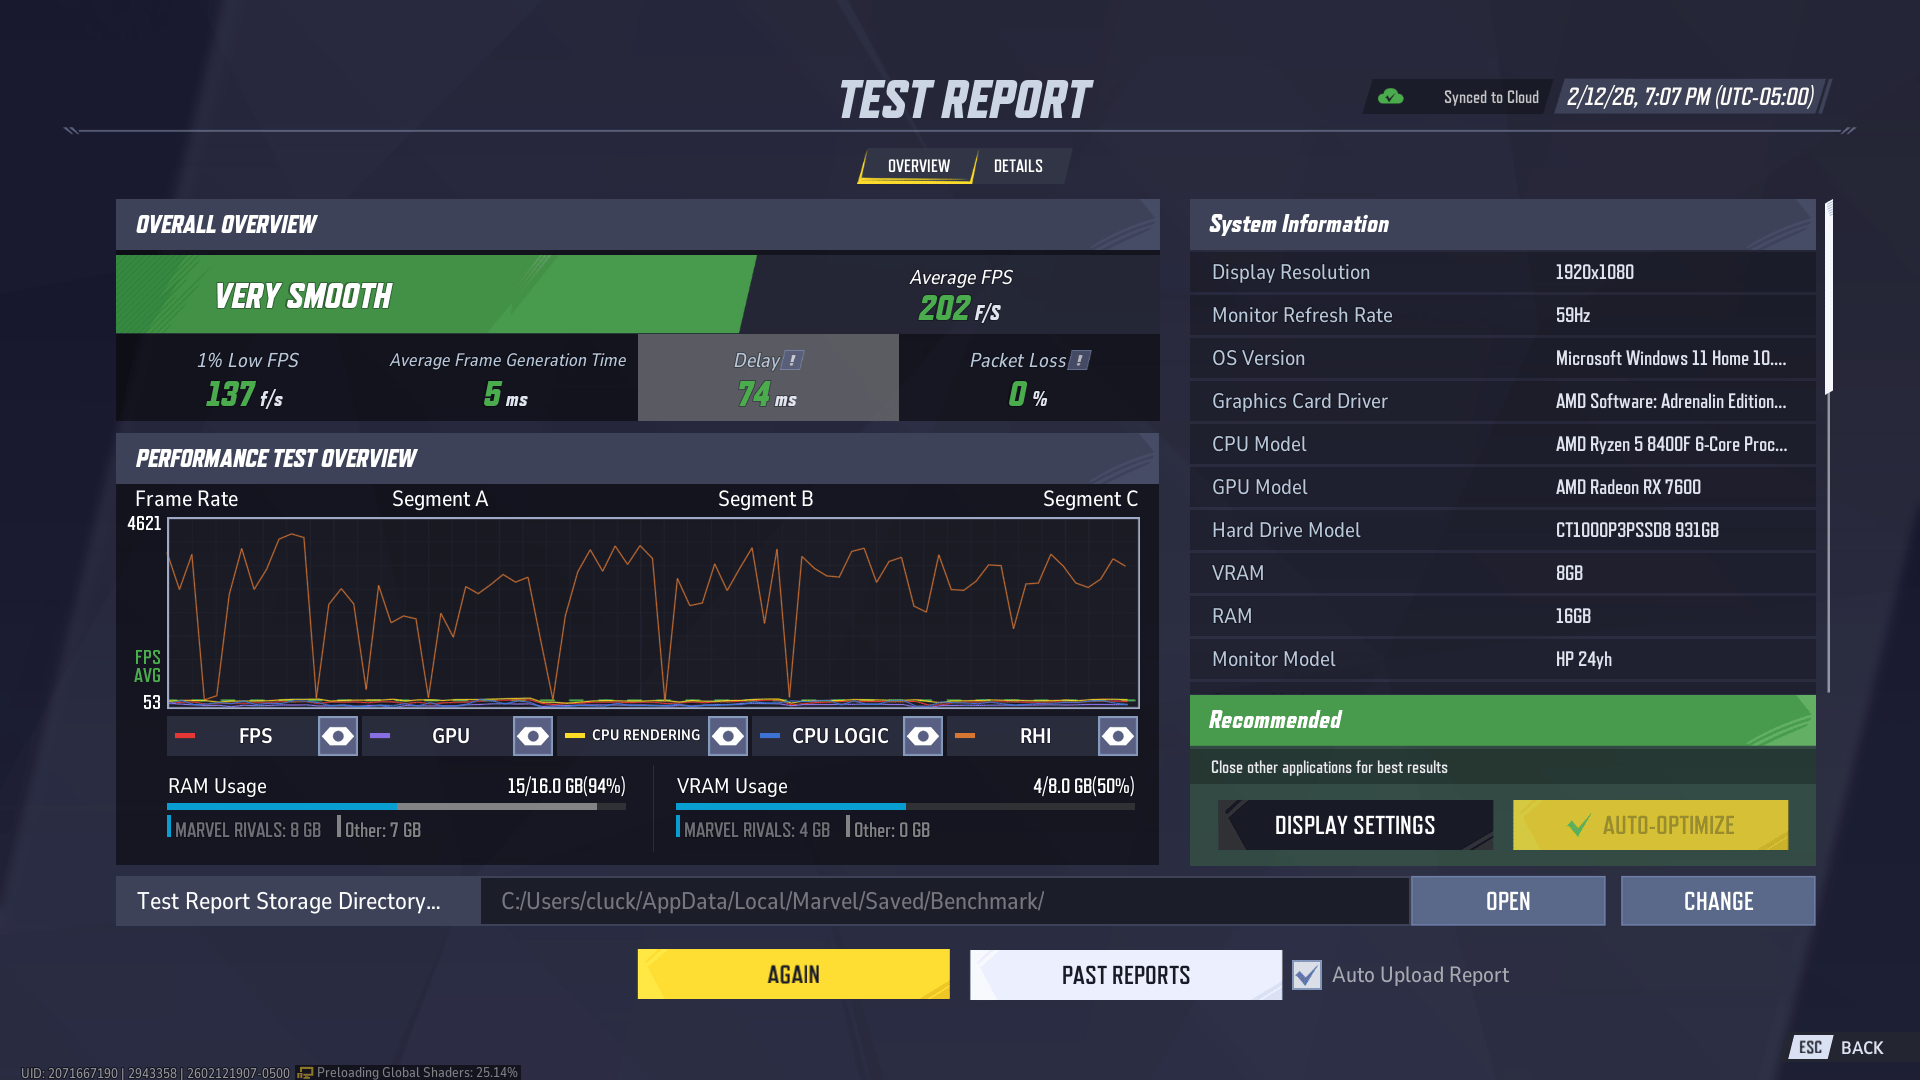The image size is (1920, 1080).
Task: Click the yellow CPU Rendering legend swatch
Action: pyautogui.click(x=575, y=736)
